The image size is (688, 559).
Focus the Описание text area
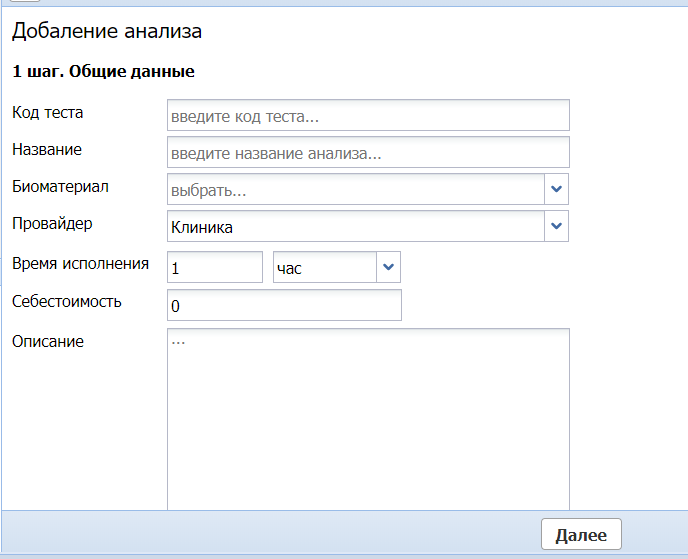(x=368, y=420)
